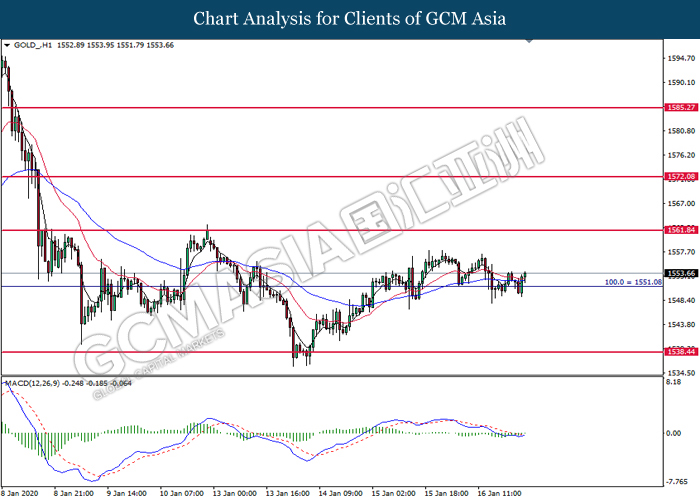The height and width of the screenshot is (500, 700).
Task: Click the '16 Jan 11:00' time label
Action: pyautogui.click(x=499, y=493)
